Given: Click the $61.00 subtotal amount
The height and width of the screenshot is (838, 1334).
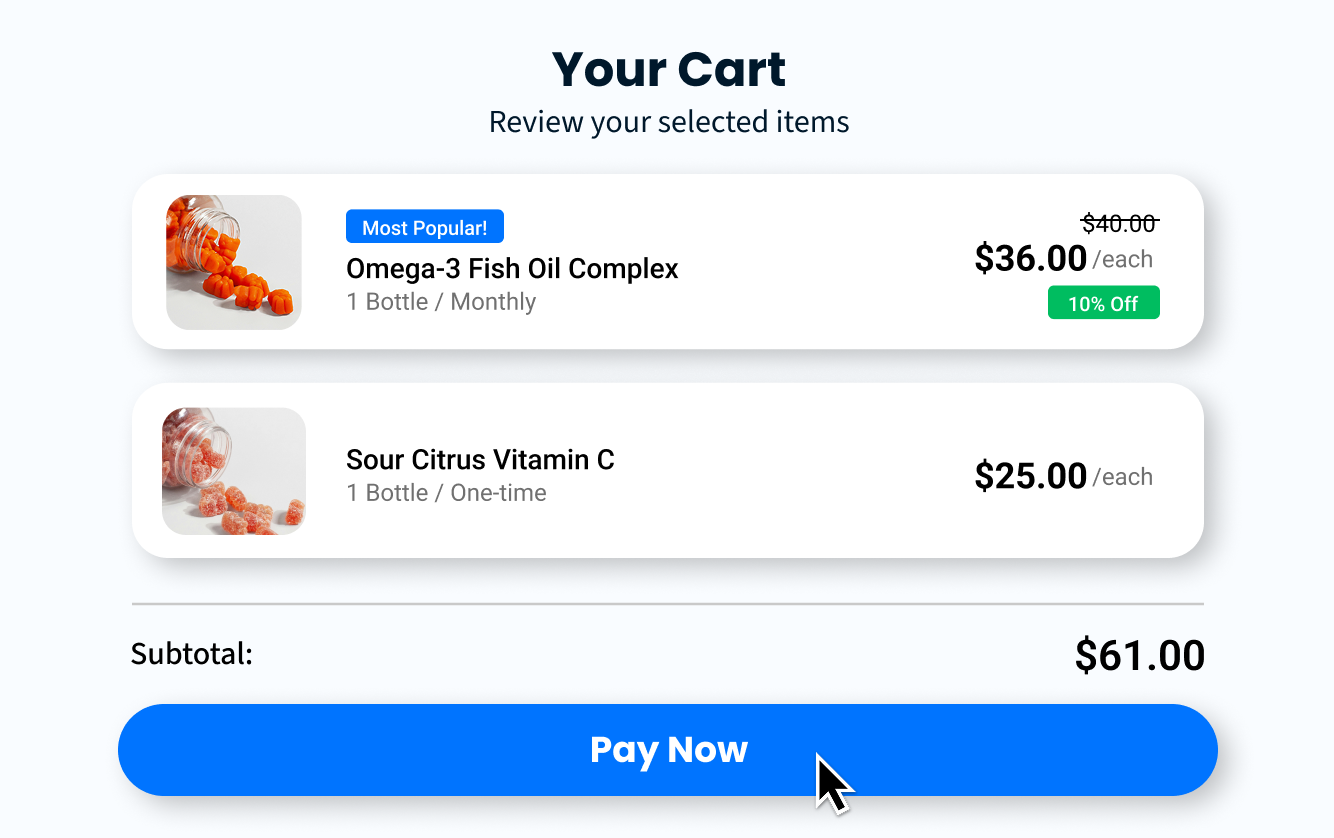Looking at the screenshot, I should click(x=1138, y=655).
